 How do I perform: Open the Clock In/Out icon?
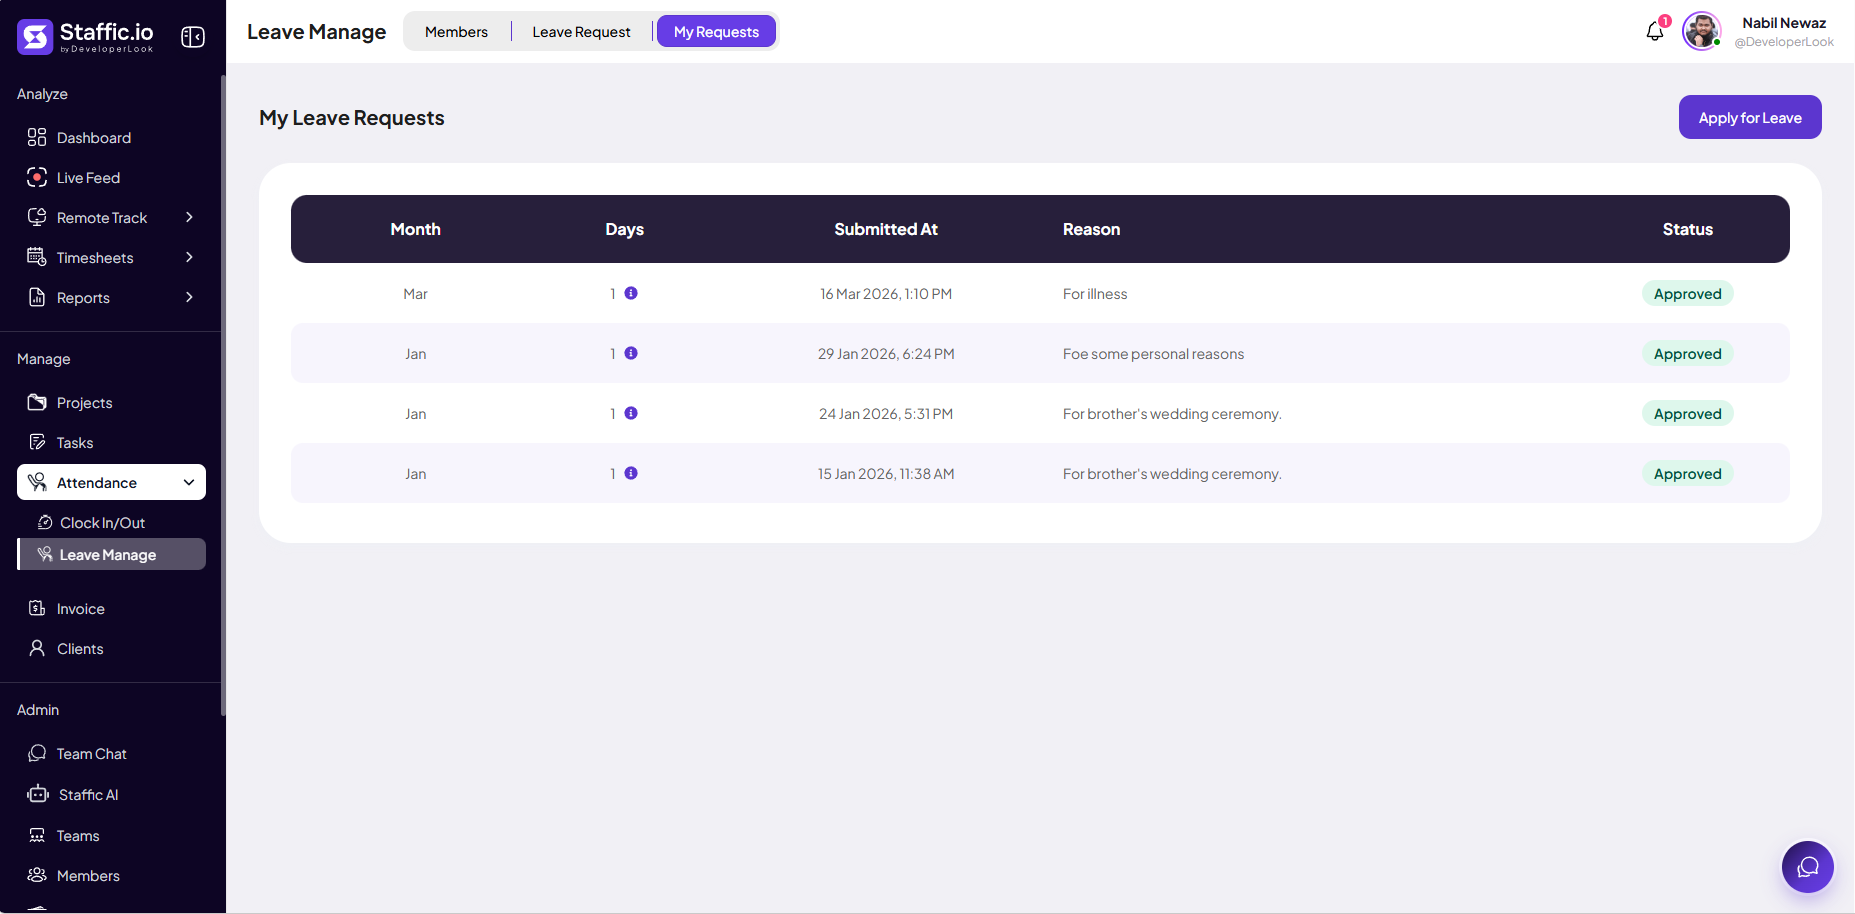(45, 522)
